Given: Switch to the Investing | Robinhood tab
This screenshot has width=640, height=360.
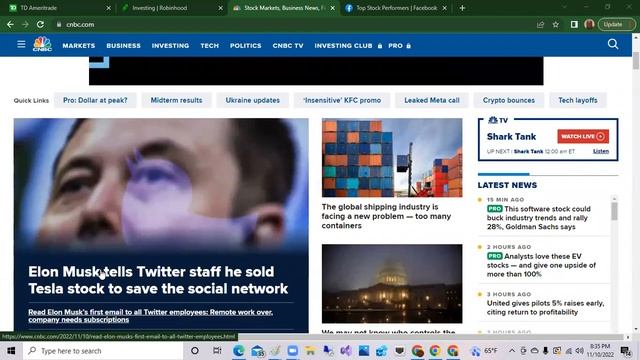Looking at the screenshot, I should [x=171, y=8].
